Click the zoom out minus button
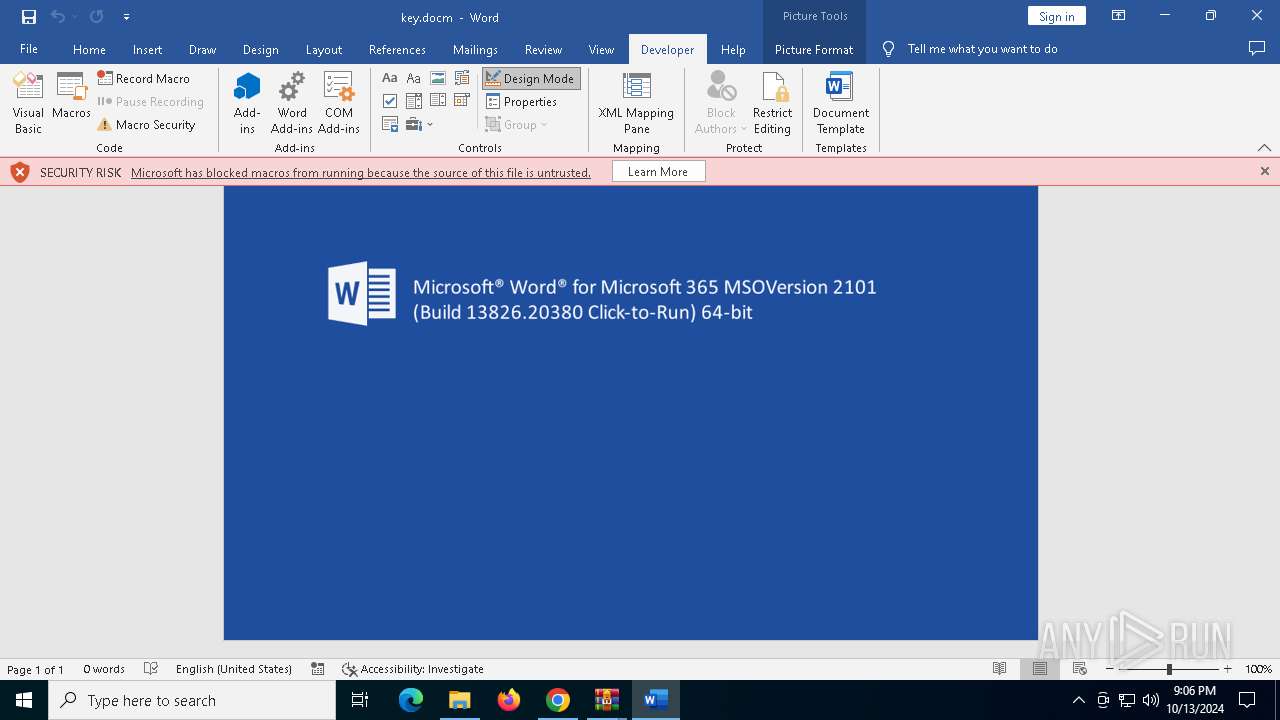Viewport: 1280px width, 720px height. tap(1110, 669)
